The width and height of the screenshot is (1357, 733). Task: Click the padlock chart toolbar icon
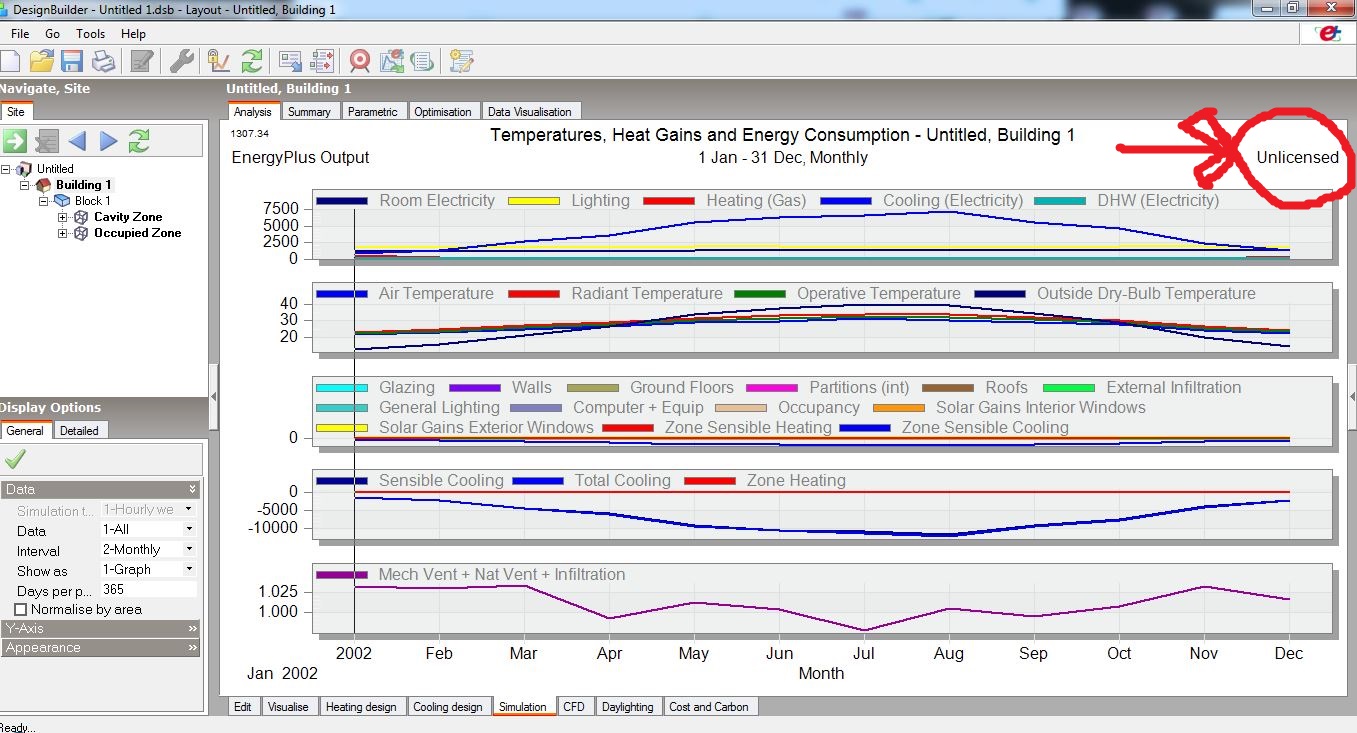click(219, 61)
